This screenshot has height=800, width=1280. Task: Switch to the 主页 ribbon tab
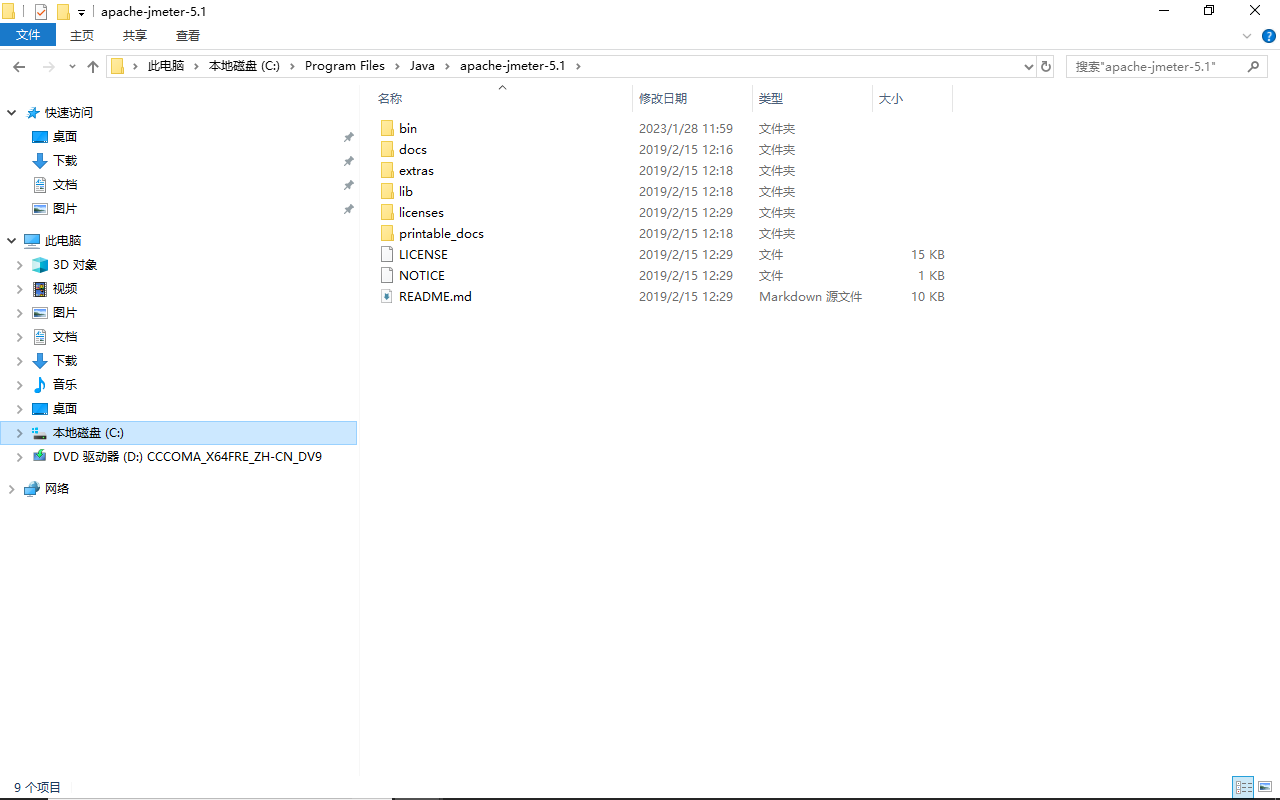click(x=82, y=35)
